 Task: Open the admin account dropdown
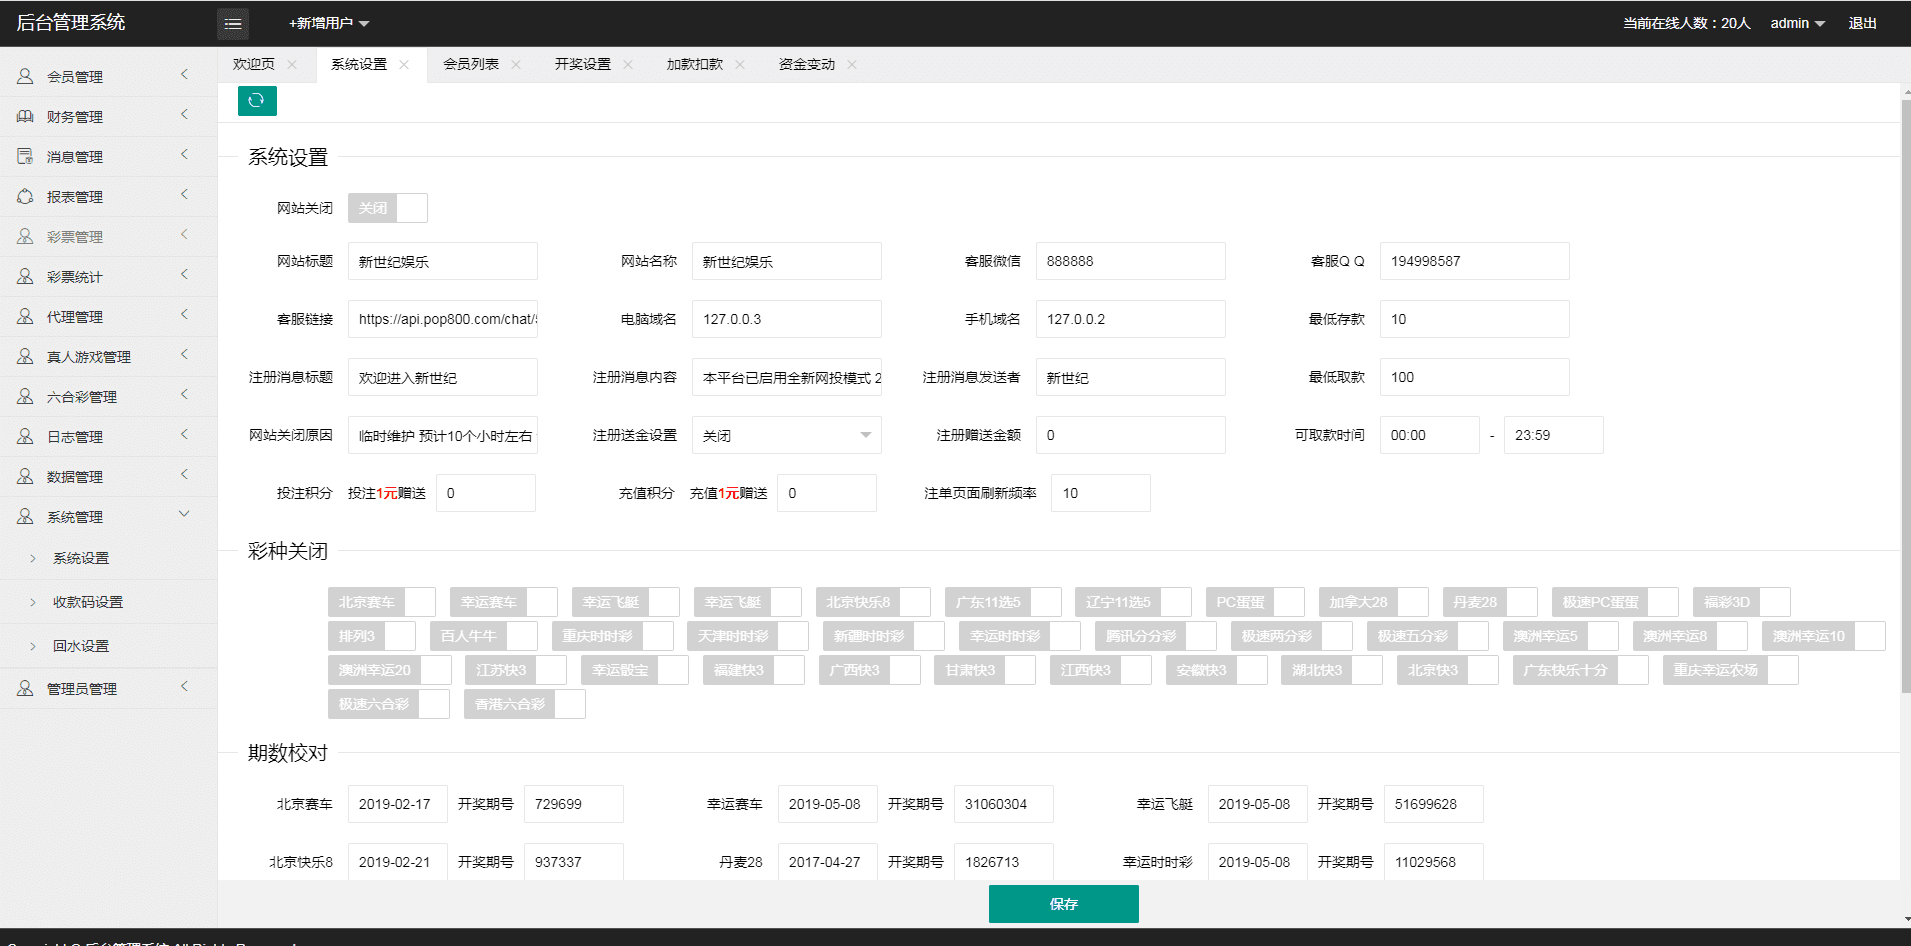click(1797, 24)
